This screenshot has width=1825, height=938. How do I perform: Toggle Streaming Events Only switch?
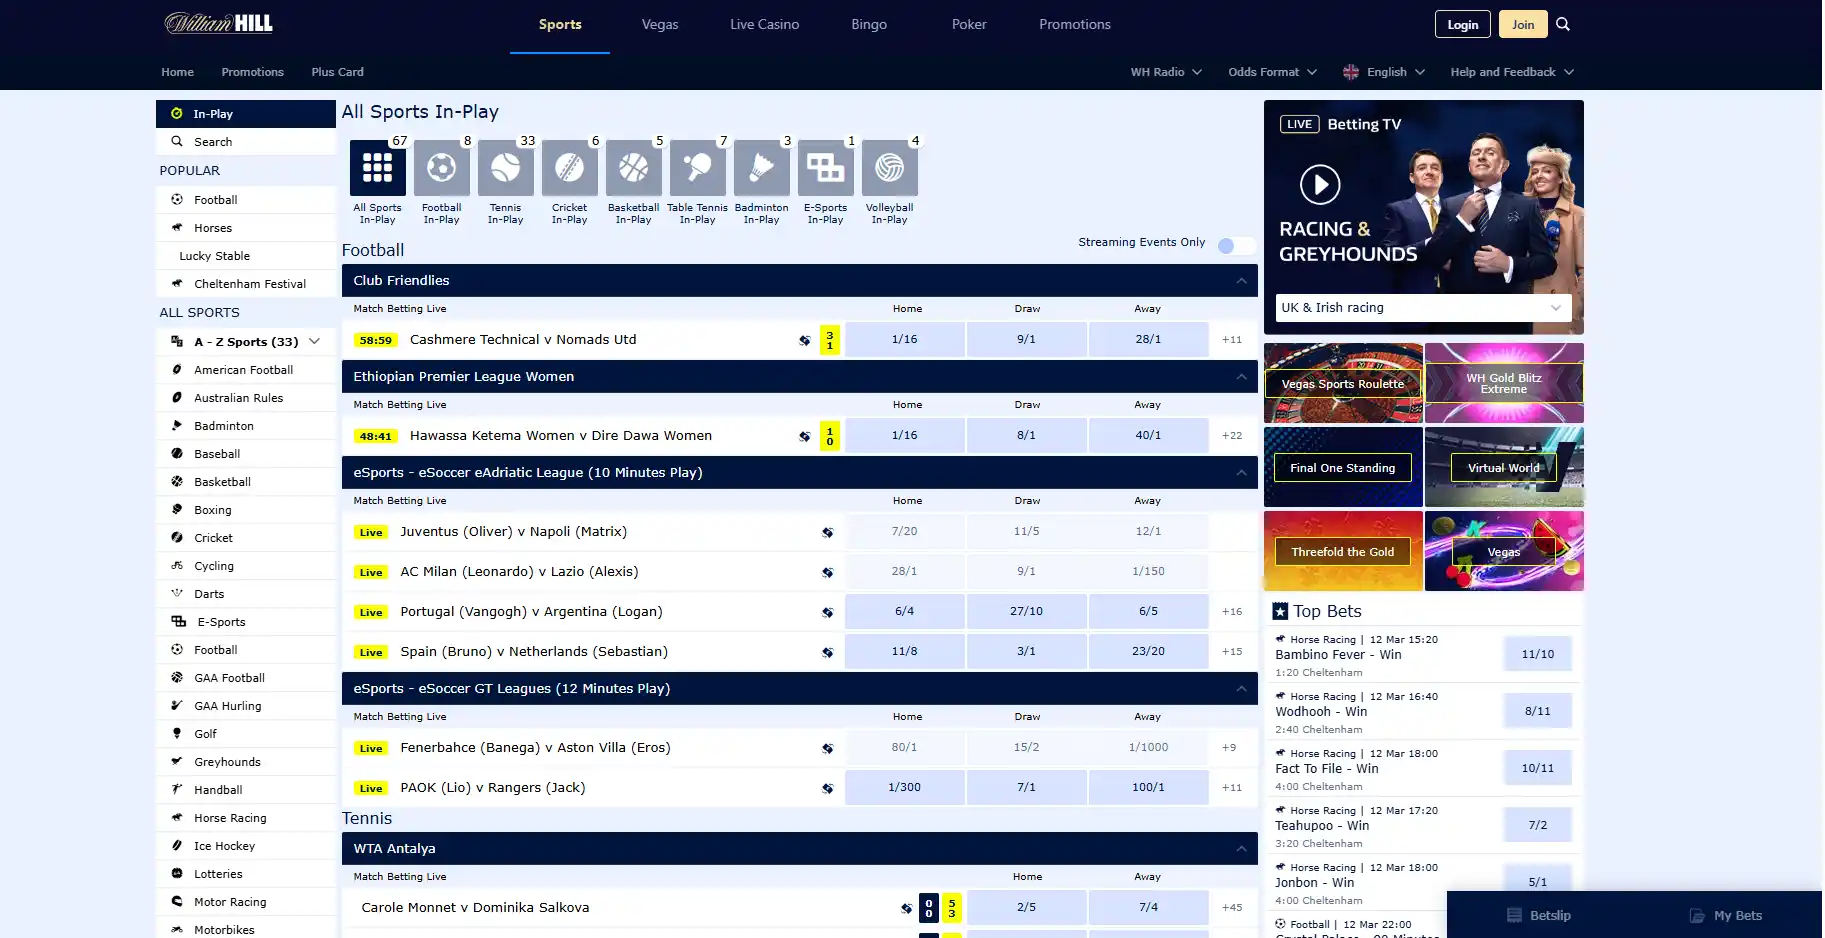pos(1235,245)
